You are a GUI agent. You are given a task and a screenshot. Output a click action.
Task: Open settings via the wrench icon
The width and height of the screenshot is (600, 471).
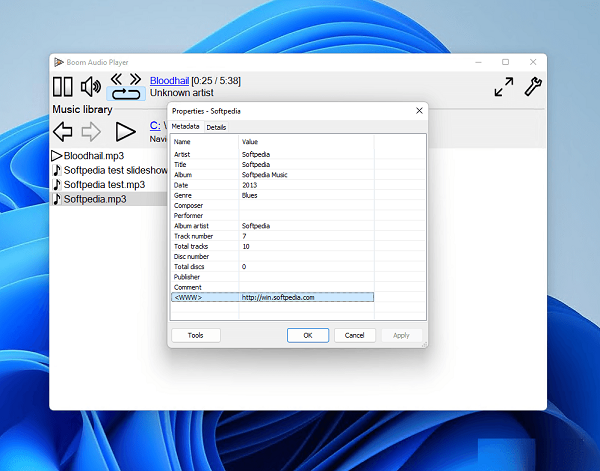(x=533, y=87)
